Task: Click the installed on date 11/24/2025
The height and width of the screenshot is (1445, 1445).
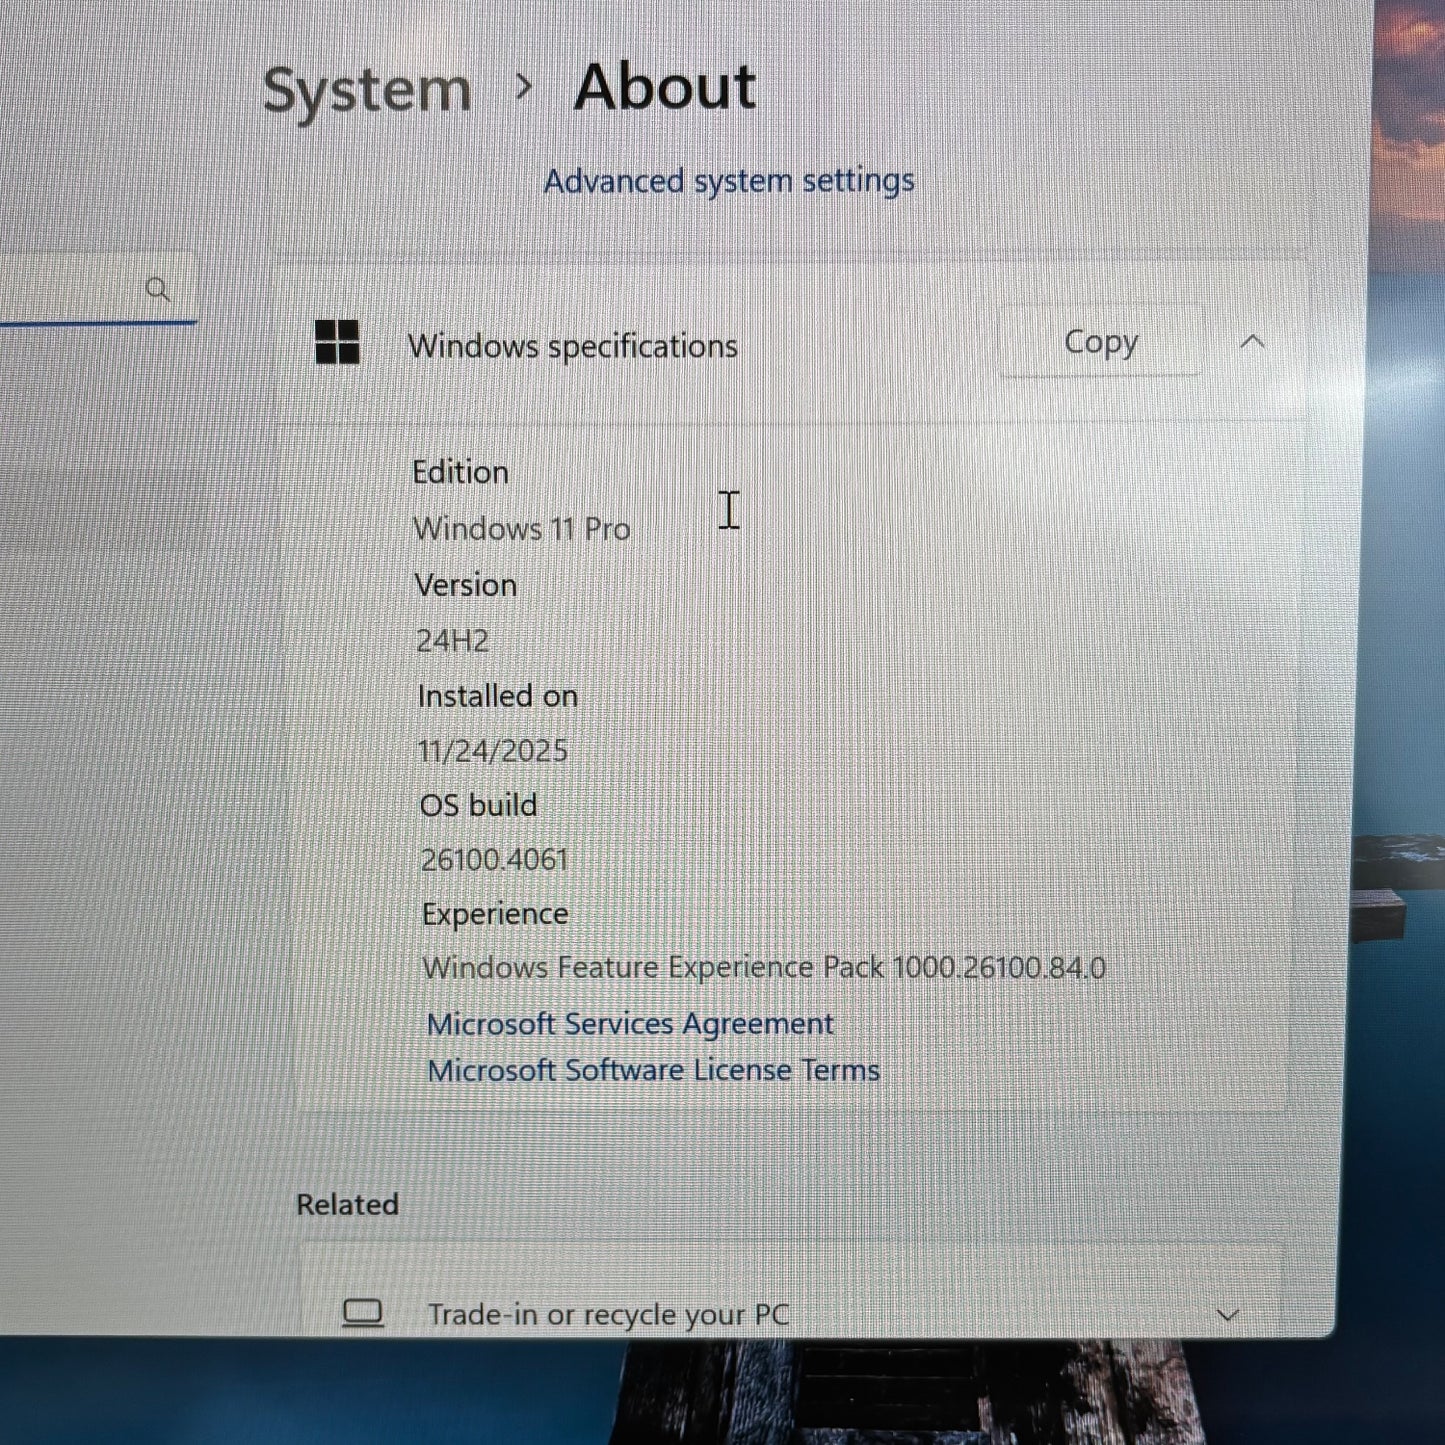Action: (x=492, y=750)
